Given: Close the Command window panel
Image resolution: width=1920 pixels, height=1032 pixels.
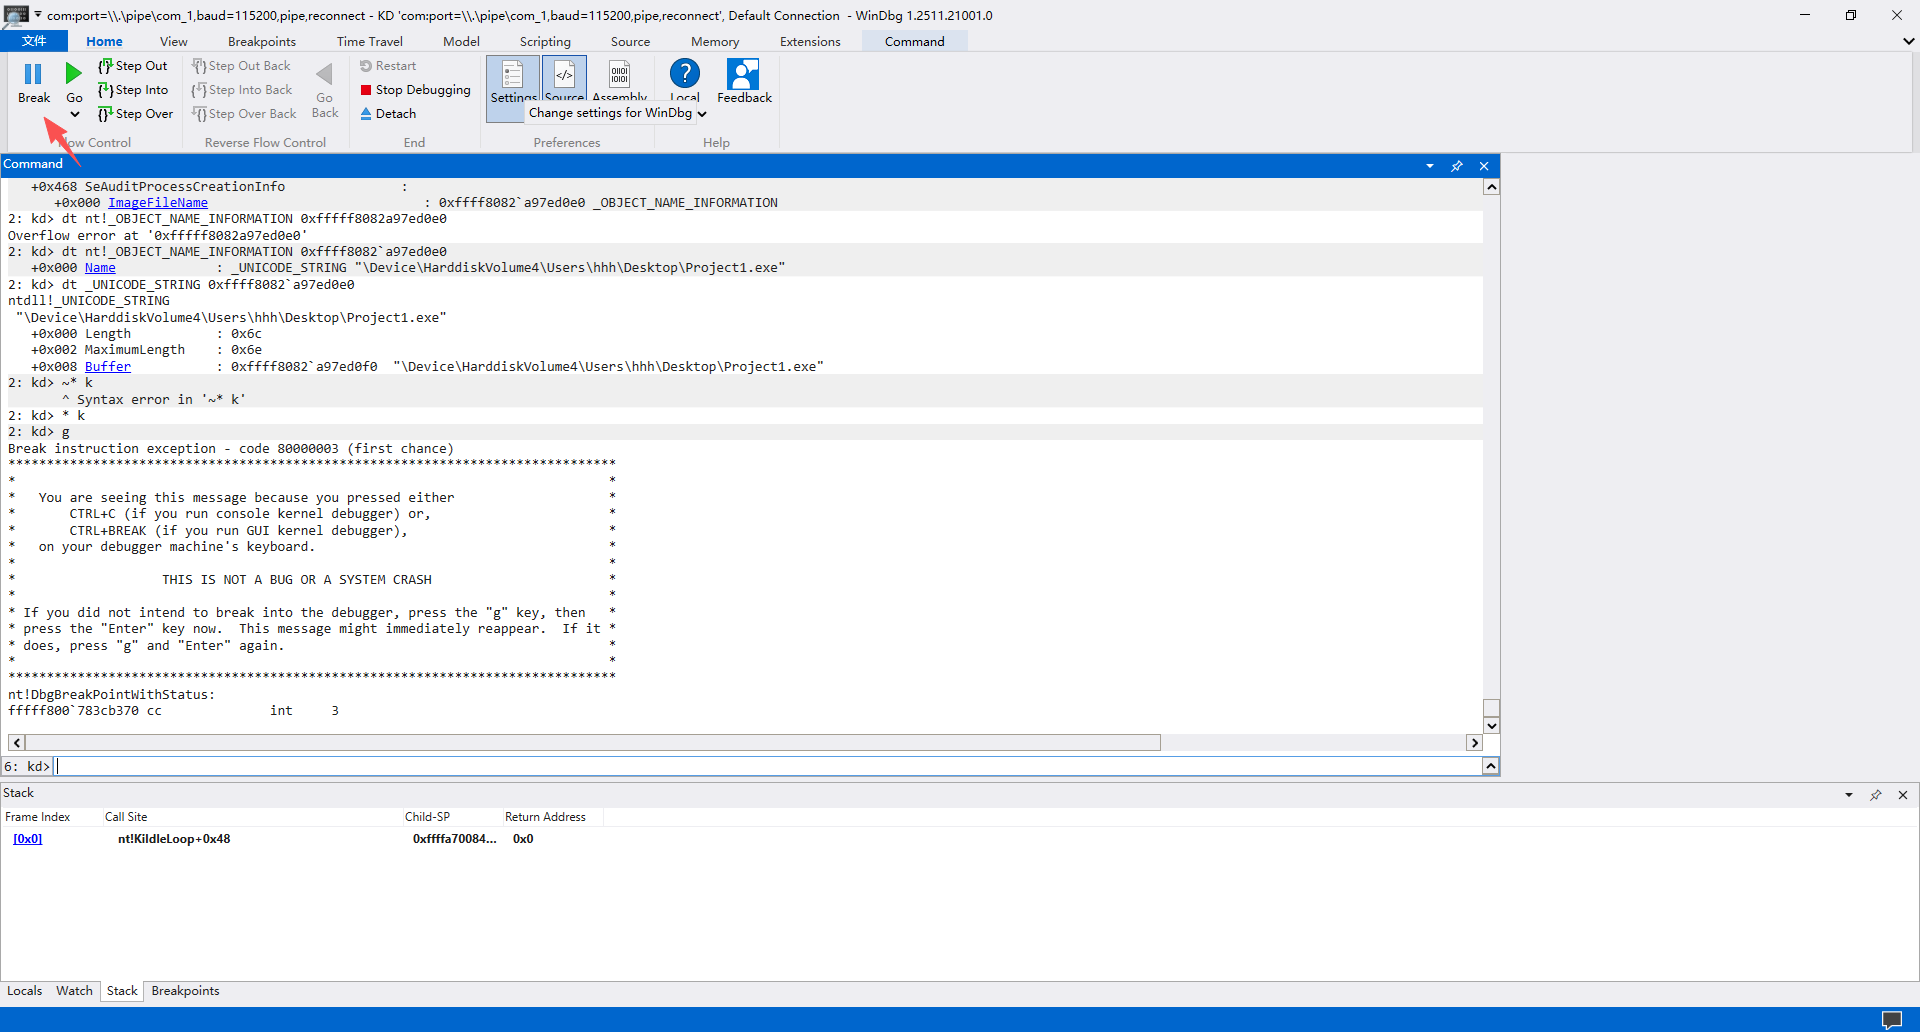Looking at the screenshot, I should coord(1484,166).
